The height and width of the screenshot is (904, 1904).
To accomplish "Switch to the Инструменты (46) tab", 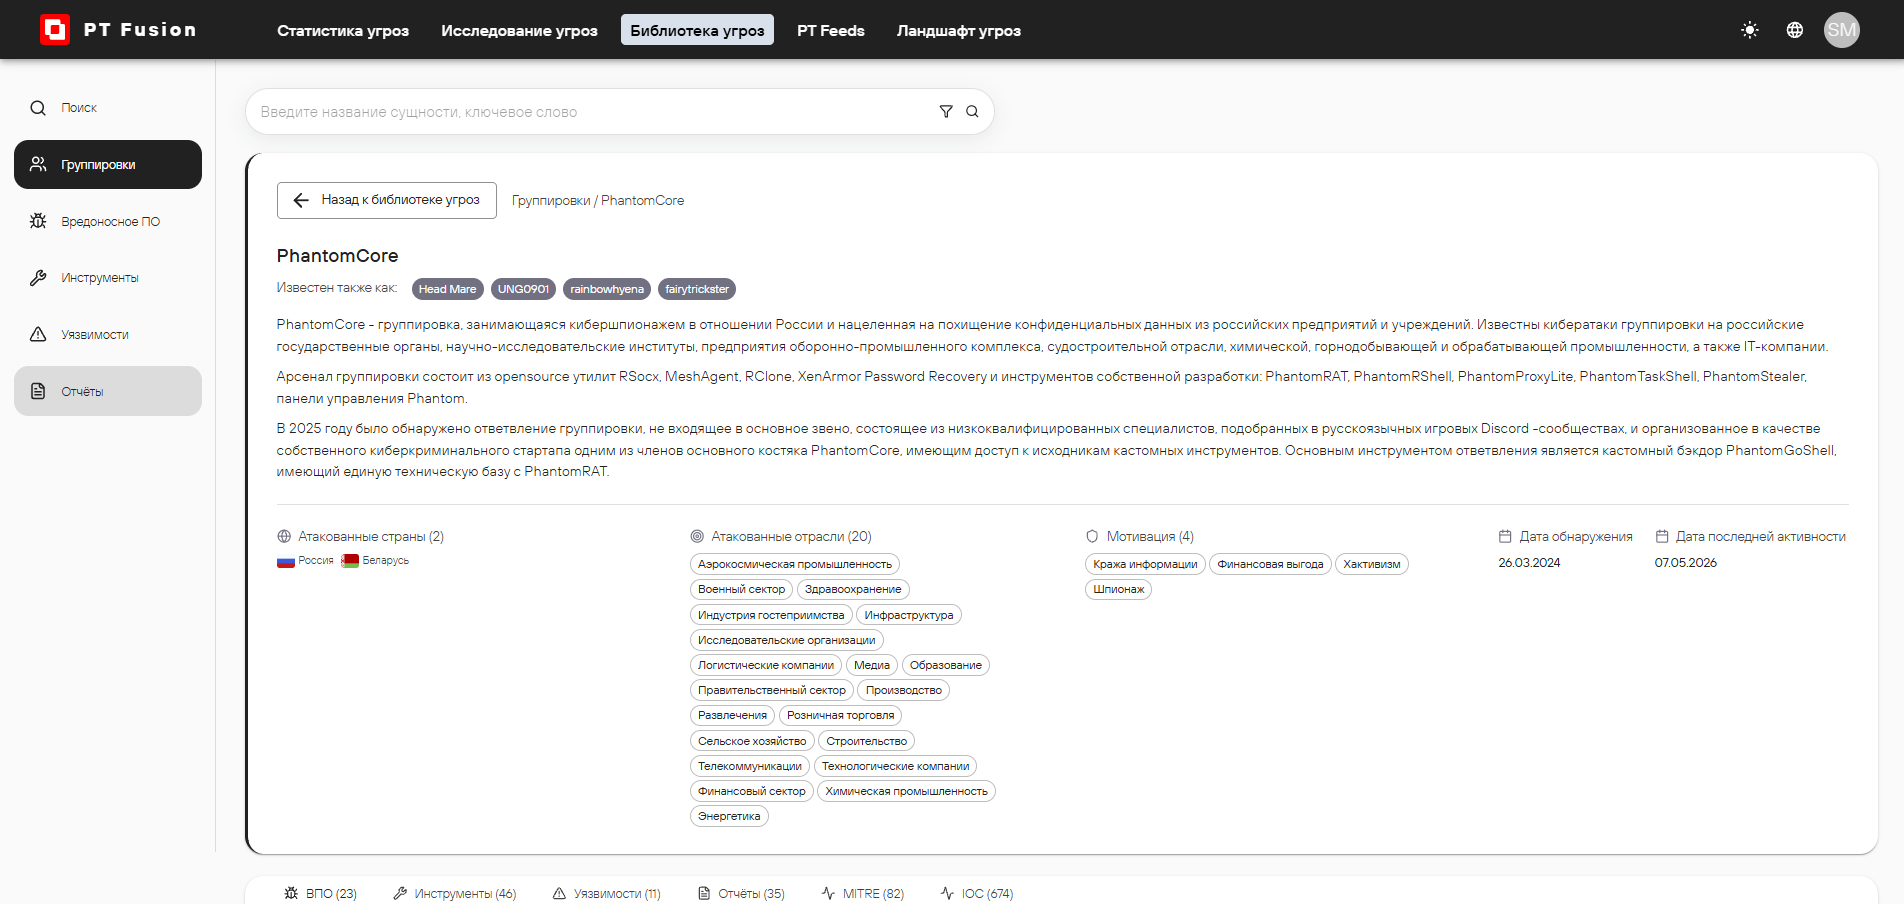I will pos(455,893).
